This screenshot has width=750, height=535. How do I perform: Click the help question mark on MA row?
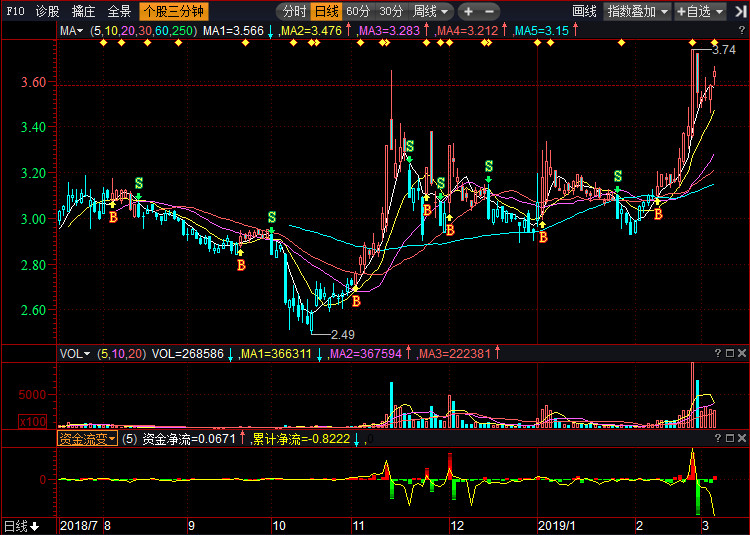[742, 30]
